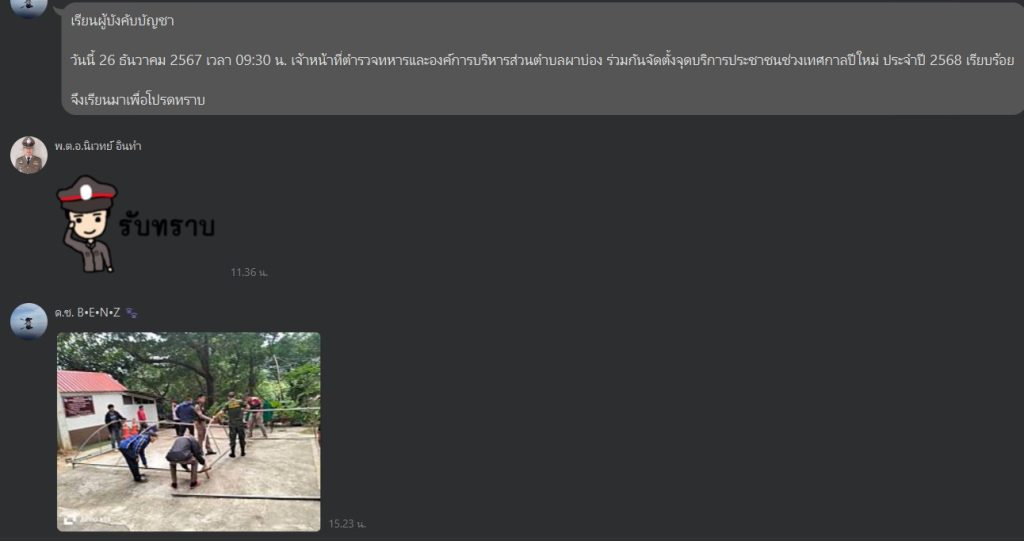The width and height of the screenshot is (1024, 541).
Task: Click the camera watermark icon on the photo
Action: tap(69, 520)
